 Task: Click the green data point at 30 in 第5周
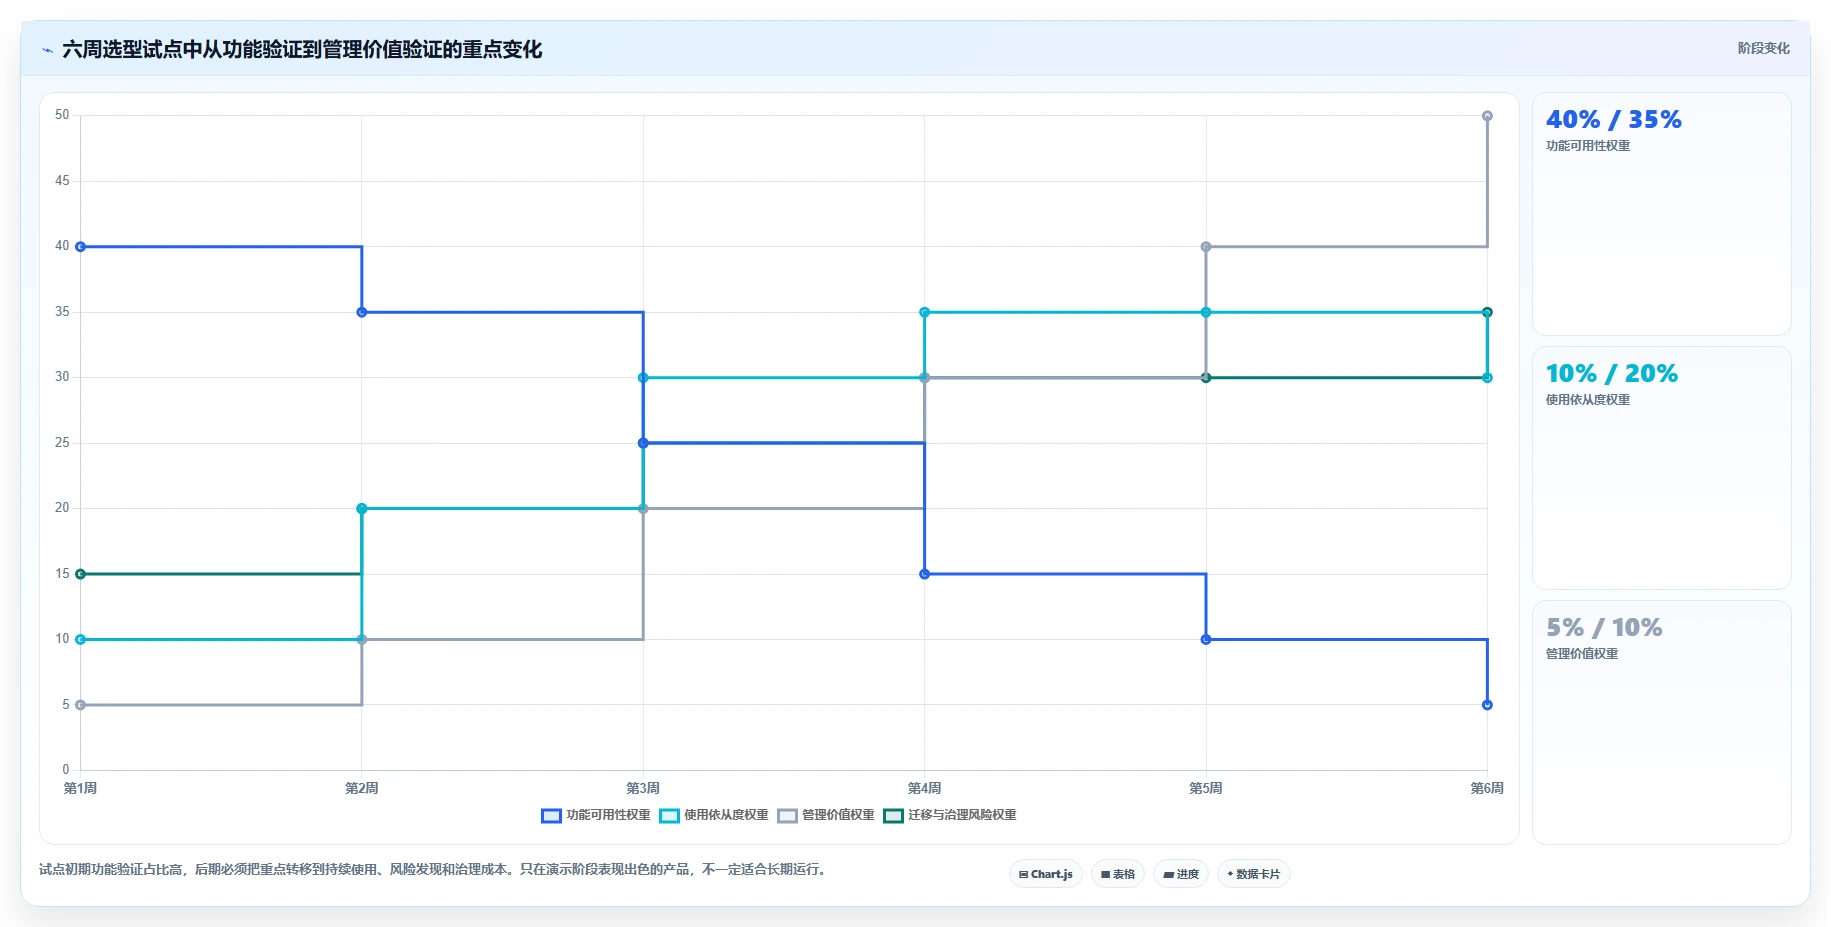pyautogui.click(x=1206, y=378)
